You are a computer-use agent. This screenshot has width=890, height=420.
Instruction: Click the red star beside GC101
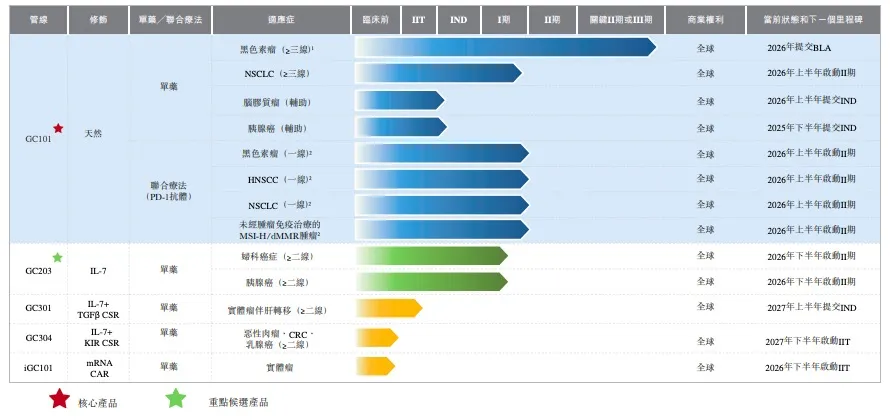click(58, 129)
